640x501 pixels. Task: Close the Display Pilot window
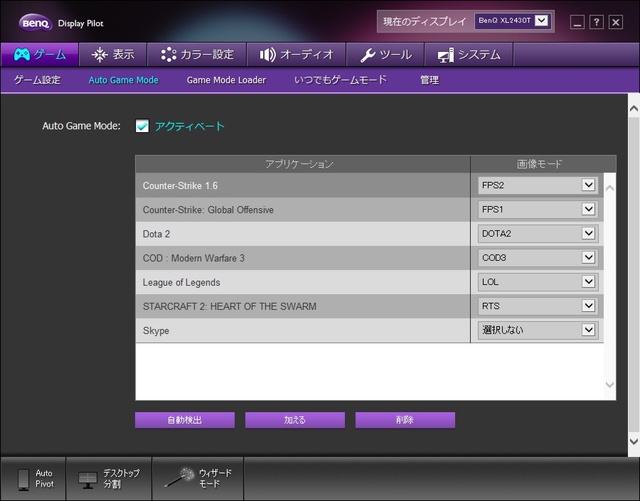point(616,22)
